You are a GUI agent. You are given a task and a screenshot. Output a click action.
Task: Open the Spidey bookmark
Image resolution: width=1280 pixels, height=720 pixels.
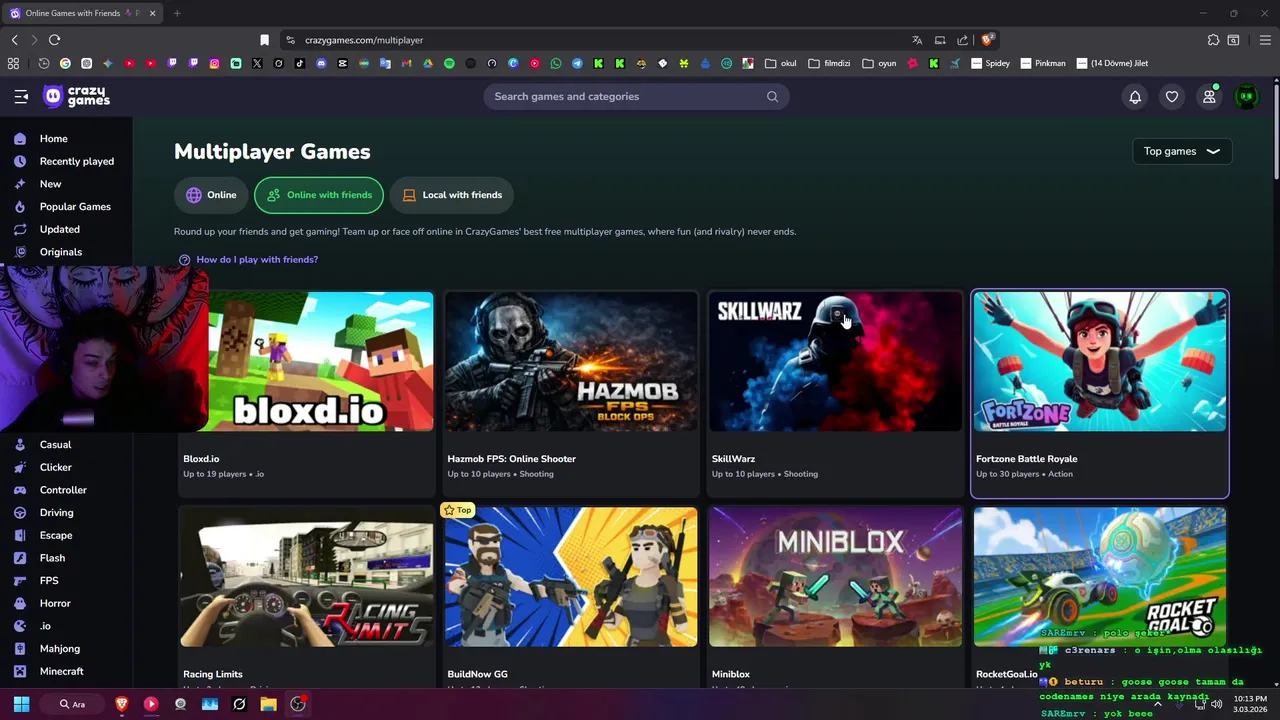[x=990, y=63]
